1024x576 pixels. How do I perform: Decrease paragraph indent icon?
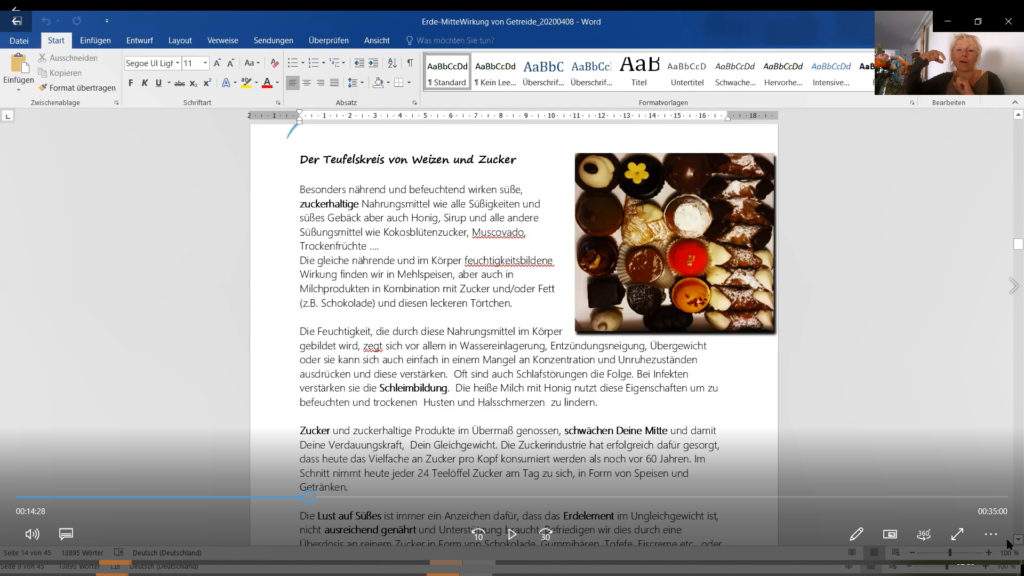click(359, 63)
